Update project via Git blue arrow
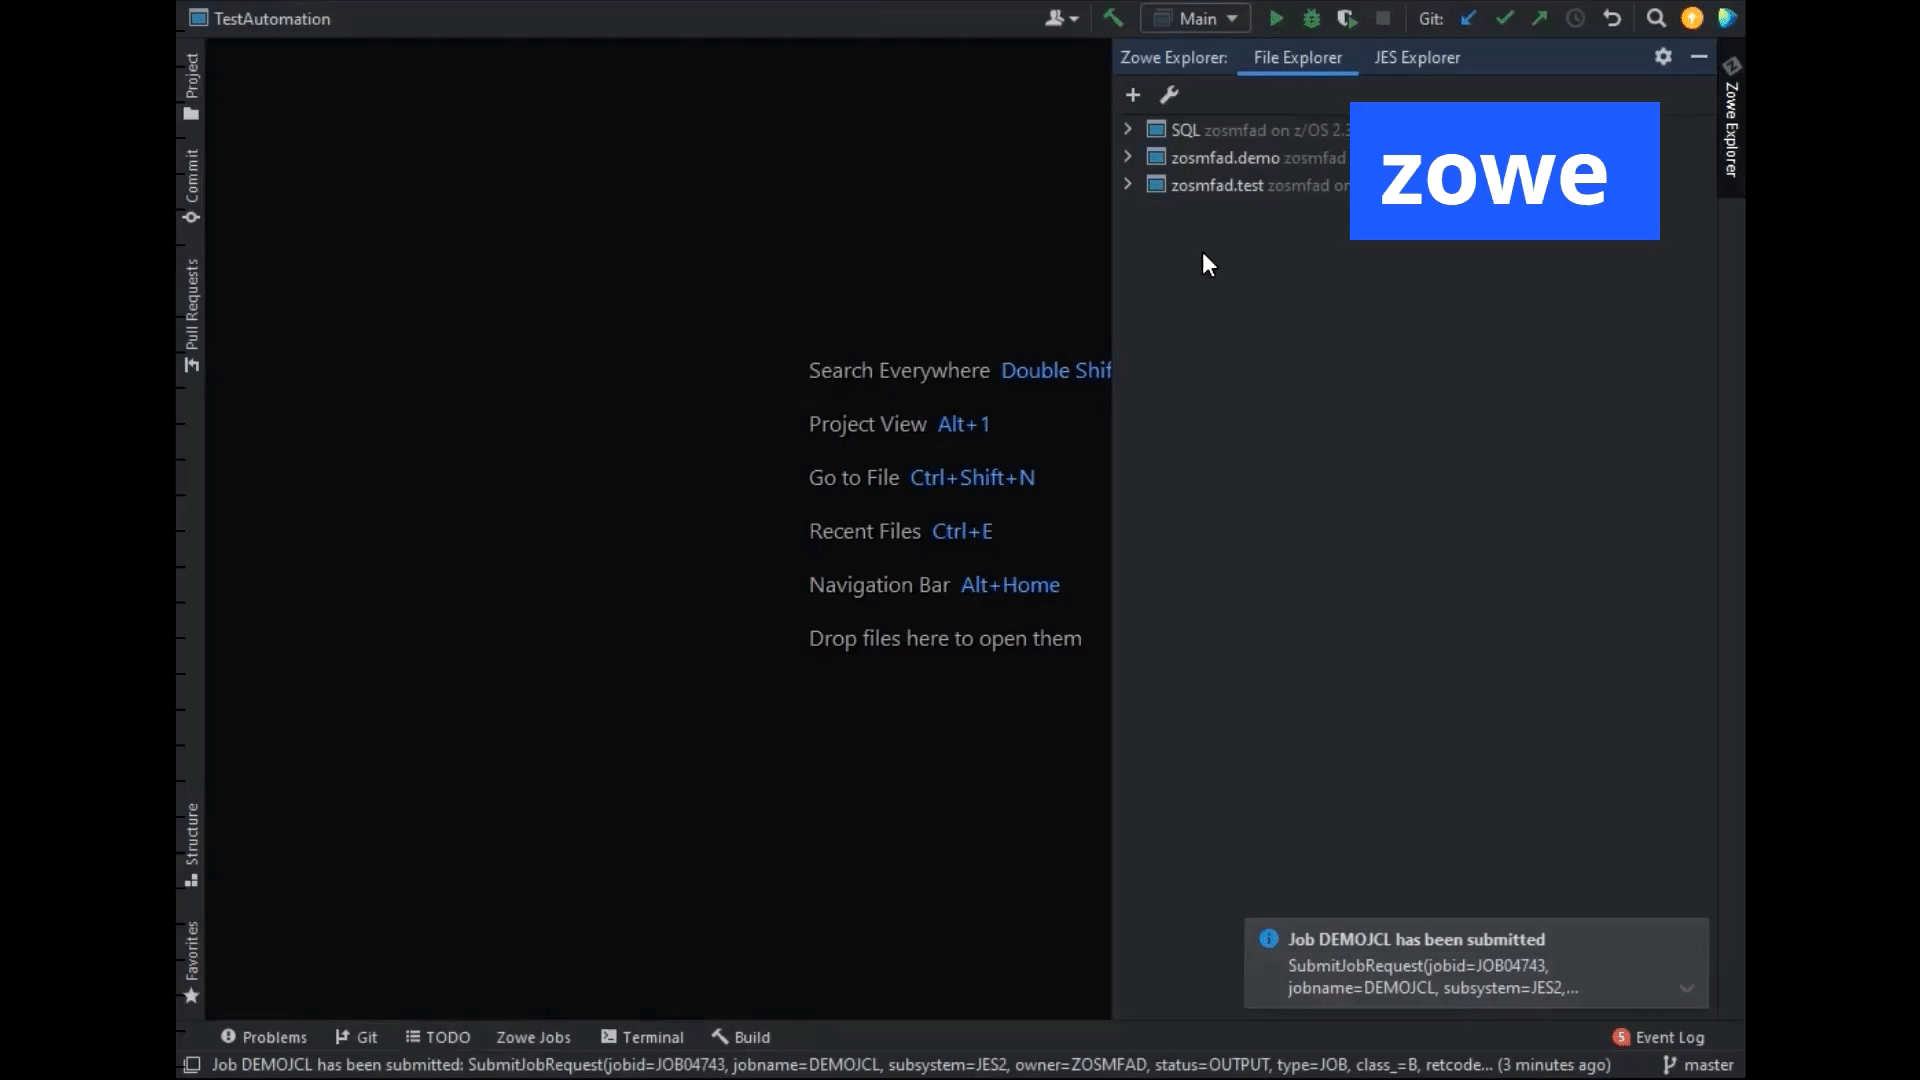Screen dimensions: 1920x1080 pyautogui.click(x=1468, y=18)
